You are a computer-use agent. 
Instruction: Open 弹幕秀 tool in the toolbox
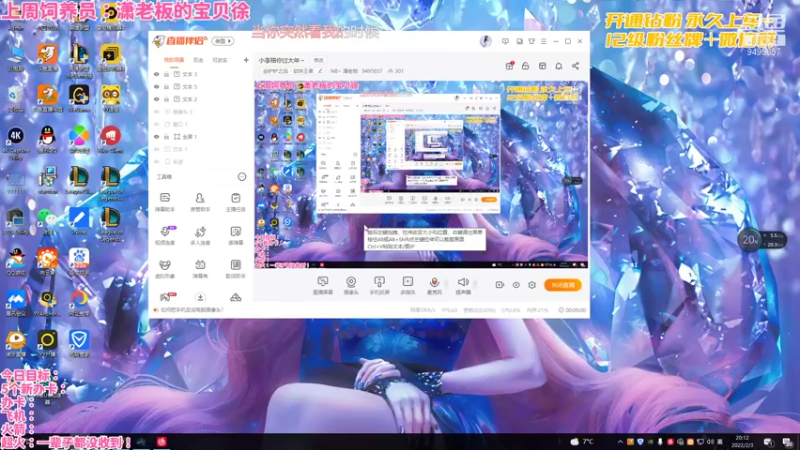point(200,269)
